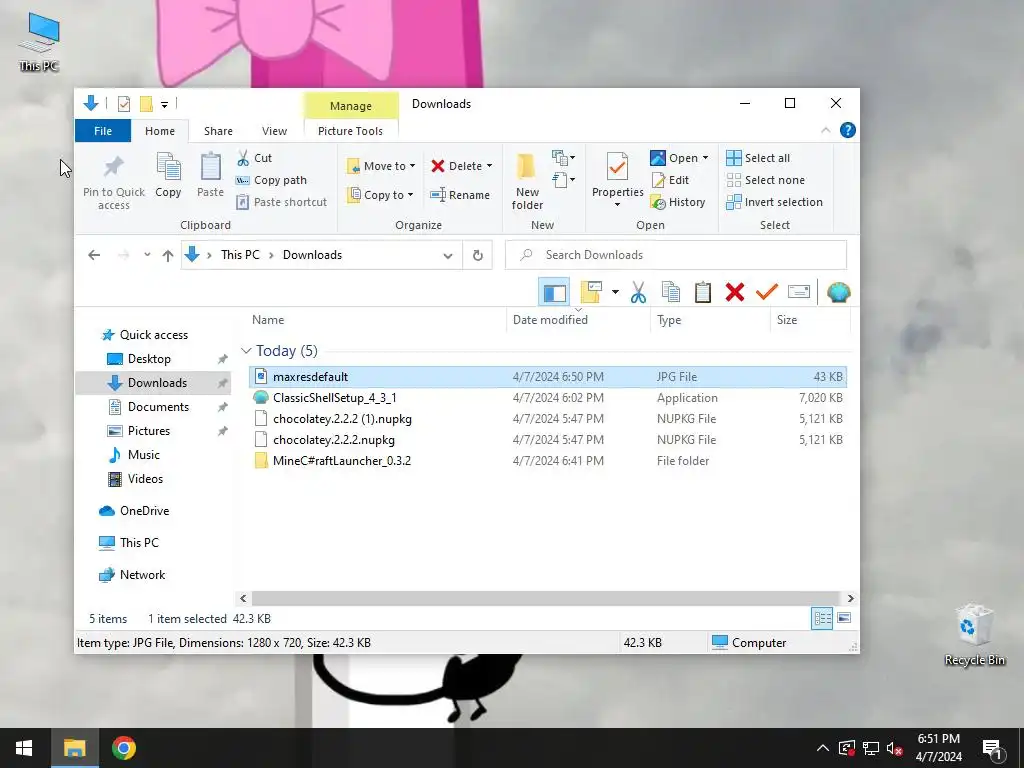Screen dimensions: 1024x768
Task: Click Select all in ribbon
Action: point(758,158)
